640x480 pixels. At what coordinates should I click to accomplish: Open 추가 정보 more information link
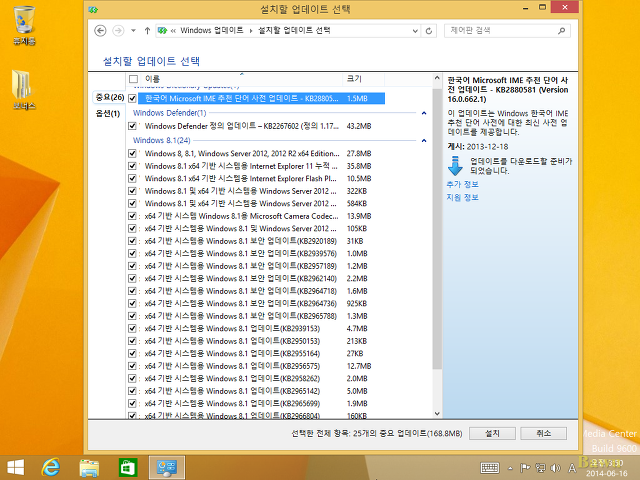pos(462,184)
